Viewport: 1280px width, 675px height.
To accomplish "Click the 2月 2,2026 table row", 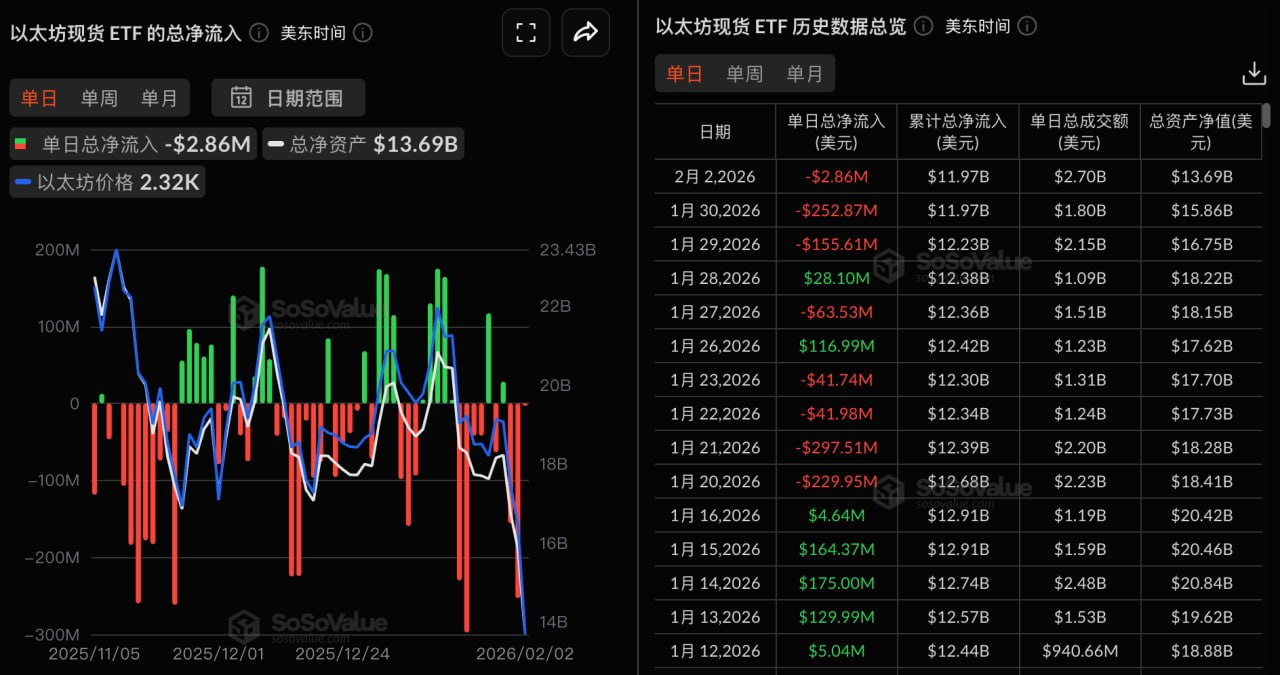I will point(958,176).
